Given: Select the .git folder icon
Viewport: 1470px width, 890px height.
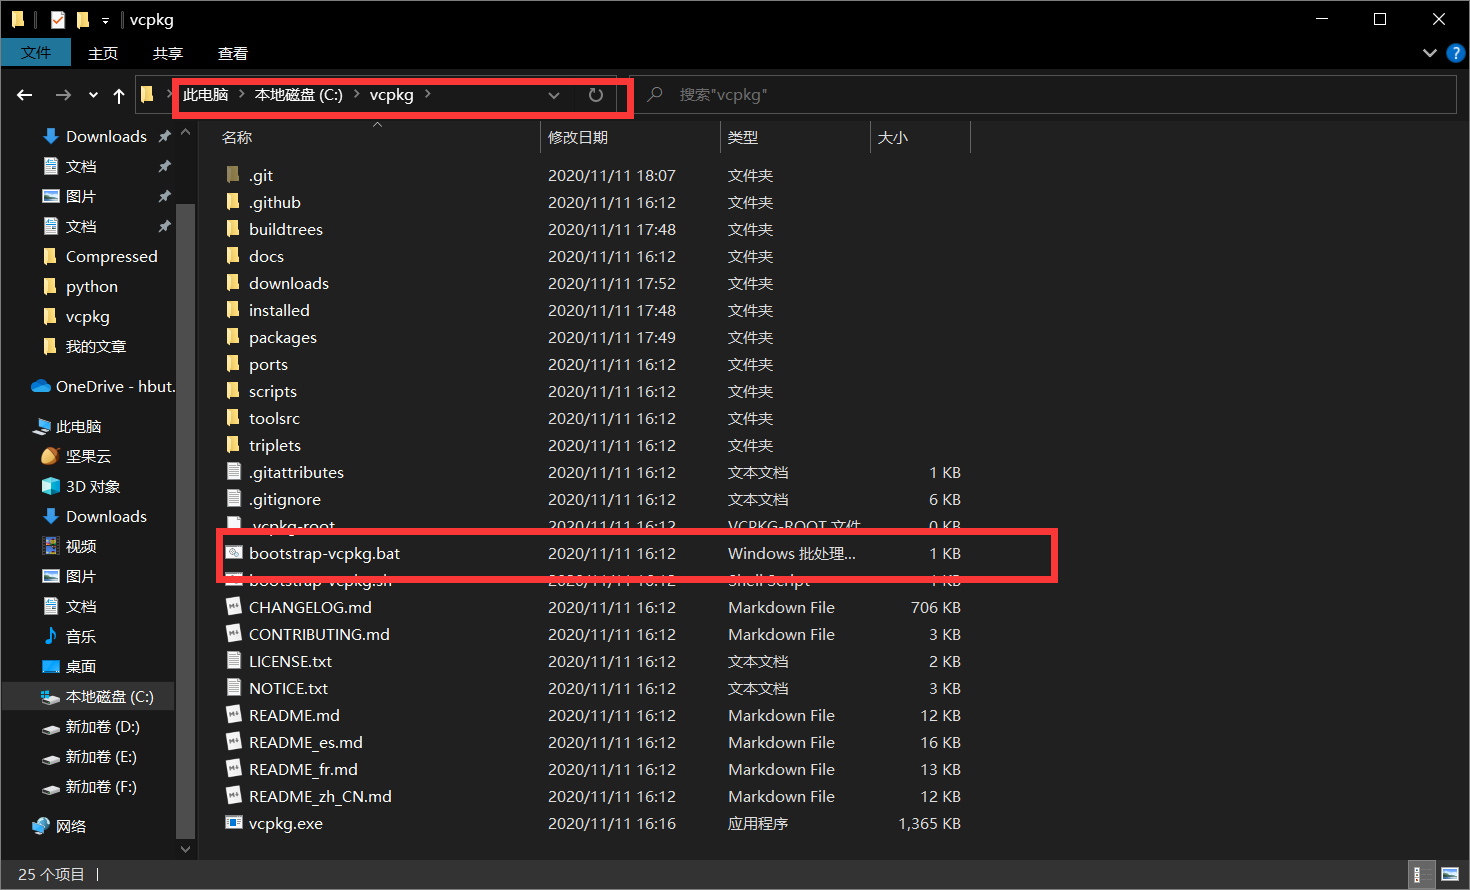Looking at the screenshot, I should (x=233, y=175).
